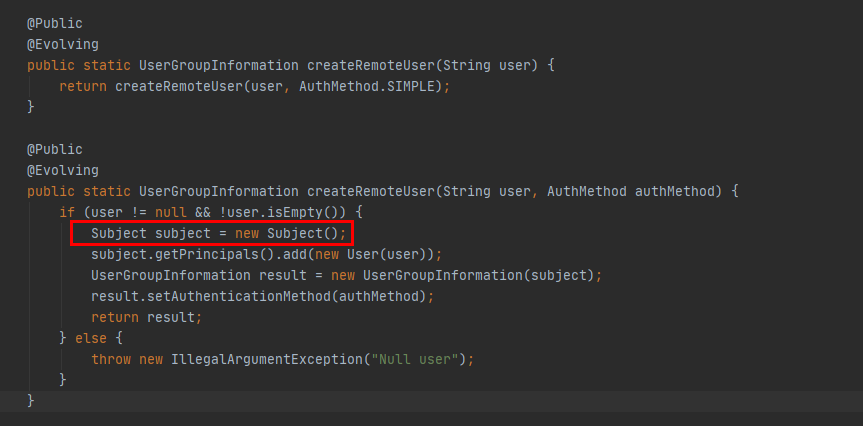Click the 'return result;' statement
The width and height of the screenshot is (863, 426).
[147, 317]
